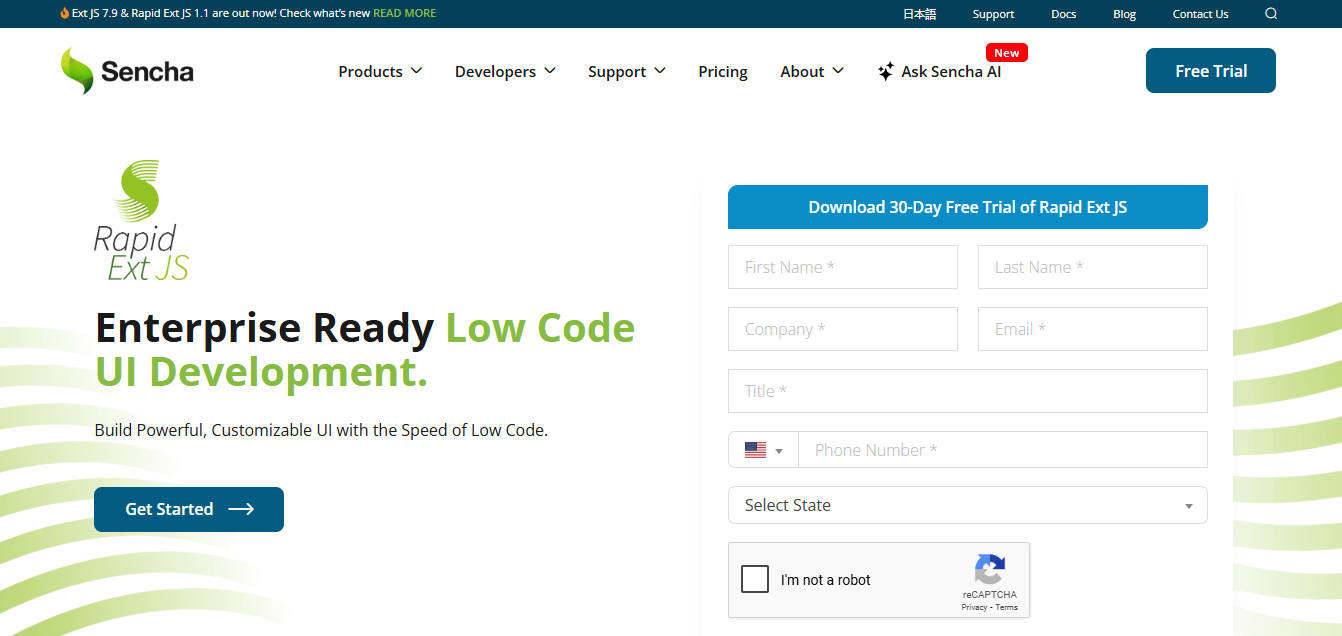Open reCAPTCHA Privacy link
This screenshot has height=636, width=1342.
(974, 607)
